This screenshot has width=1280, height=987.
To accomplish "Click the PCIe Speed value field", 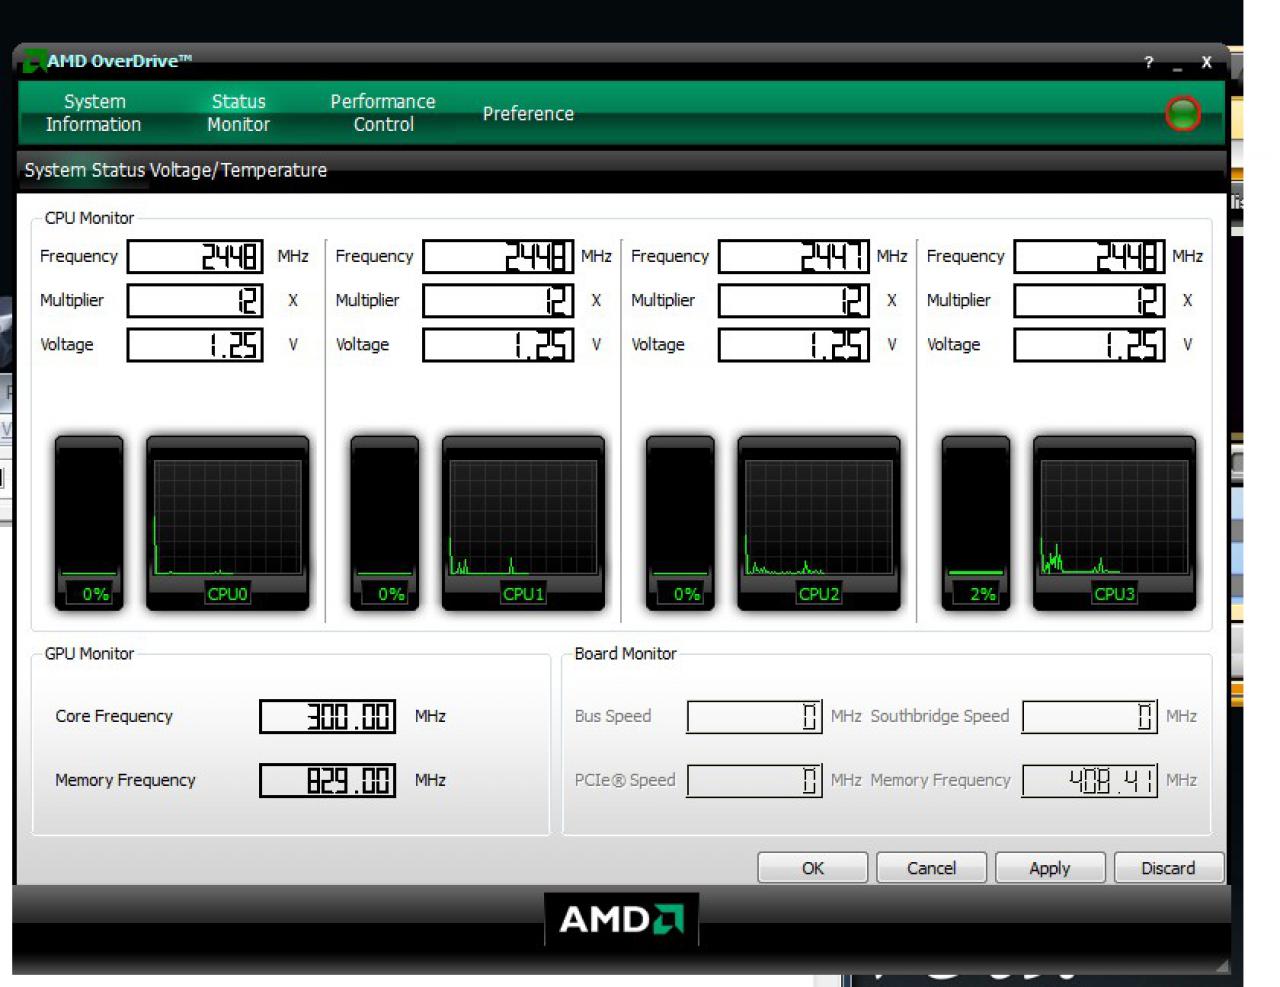I will pyautogui.click(x=755, y=780).
